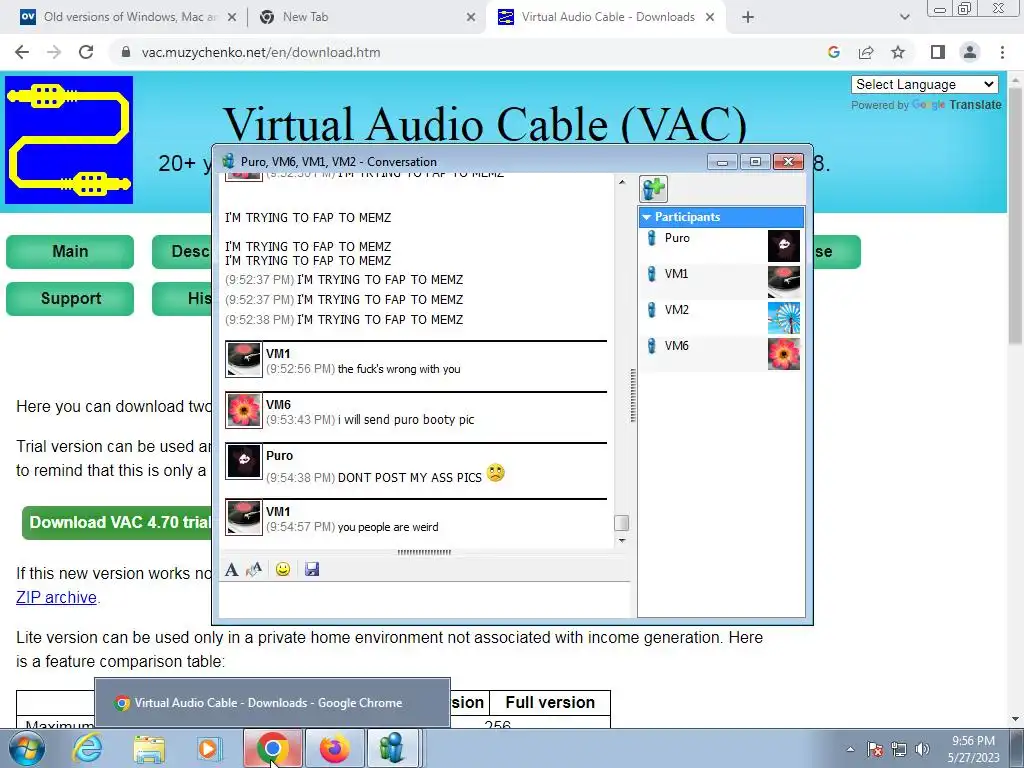Select VM6's flower avatar in Participants list

(x=784, y=353)
